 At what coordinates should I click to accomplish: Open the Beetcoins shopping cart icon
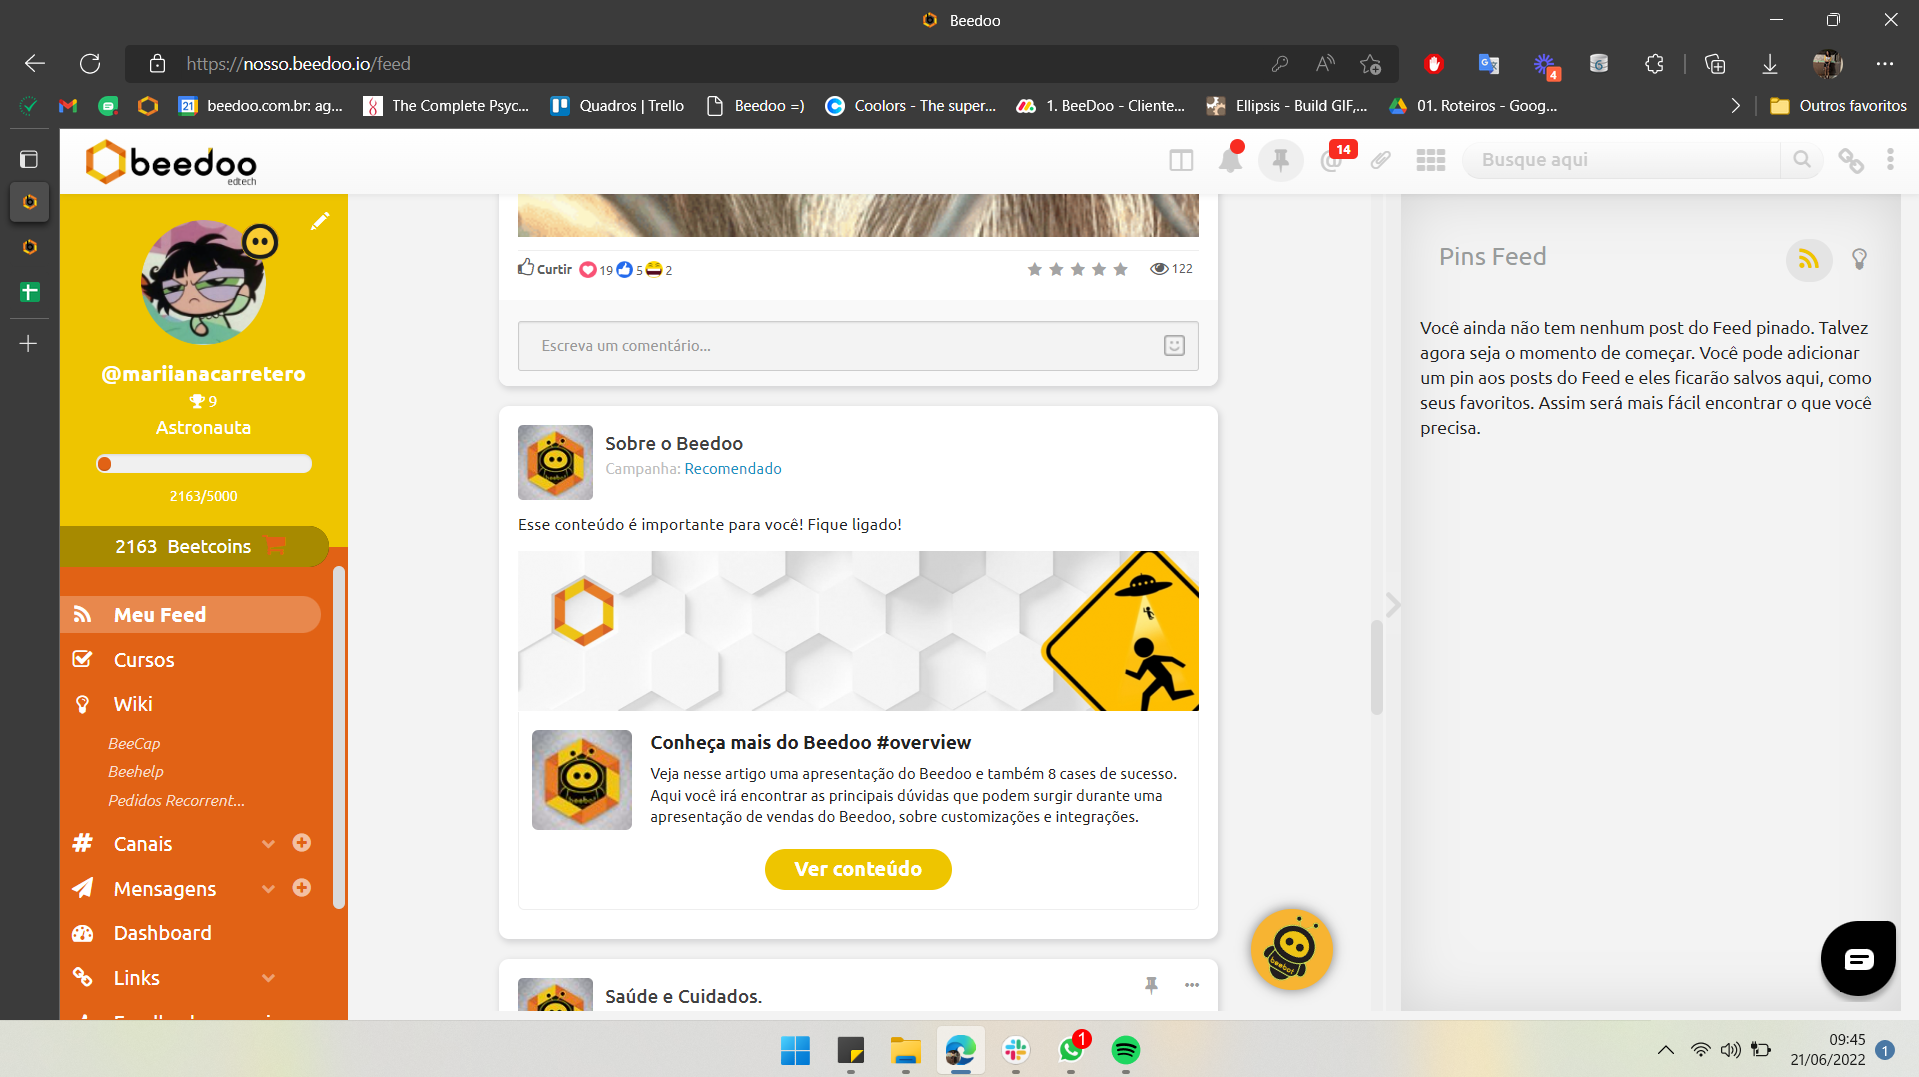275,546
